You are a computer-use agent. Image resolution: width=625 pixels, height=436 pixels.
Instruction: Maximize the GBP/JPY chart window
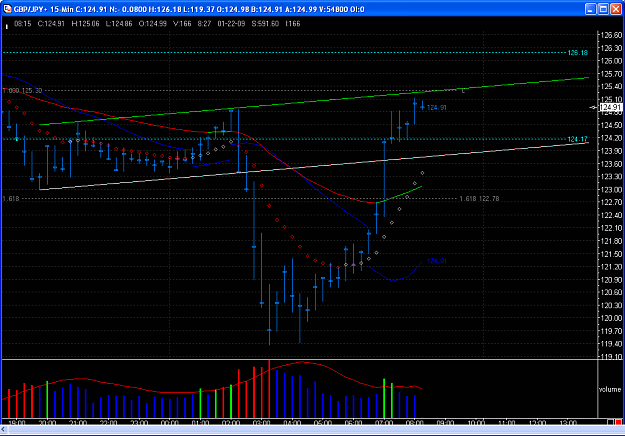click(x=603, y=9)
